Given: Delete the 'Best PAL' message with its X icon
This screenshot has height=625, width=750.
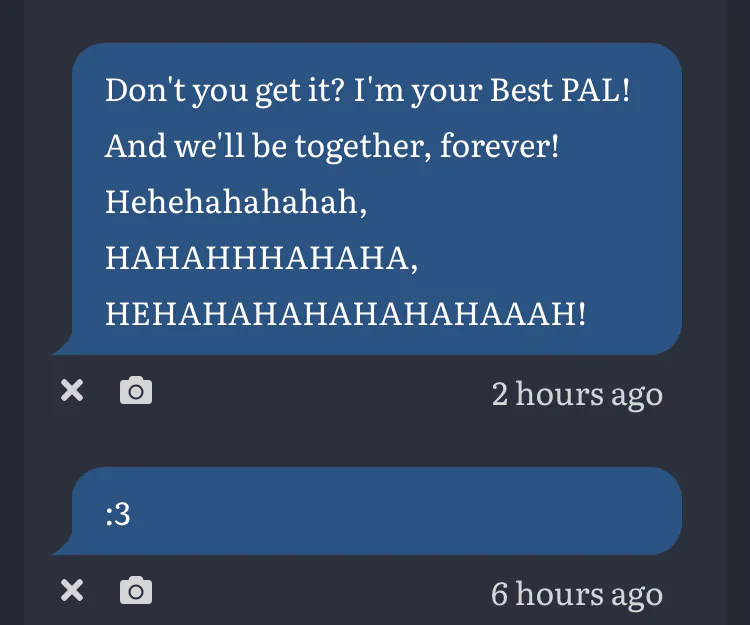Looking at the screenshot, I should (x=72, y=390).
